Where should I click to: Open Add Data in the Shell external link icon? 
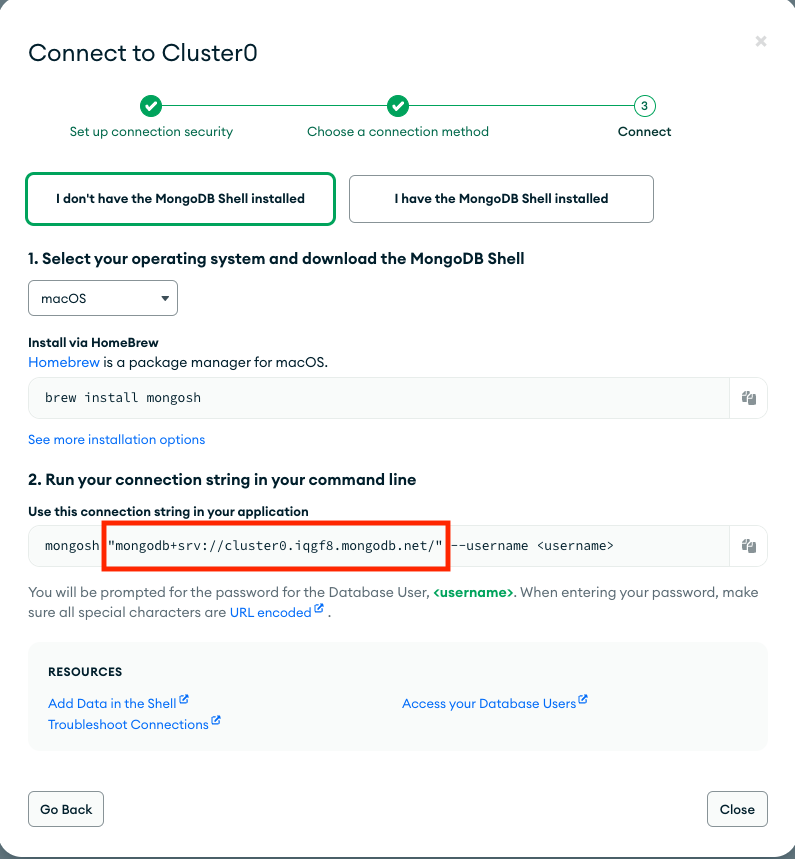click(186, 700)
